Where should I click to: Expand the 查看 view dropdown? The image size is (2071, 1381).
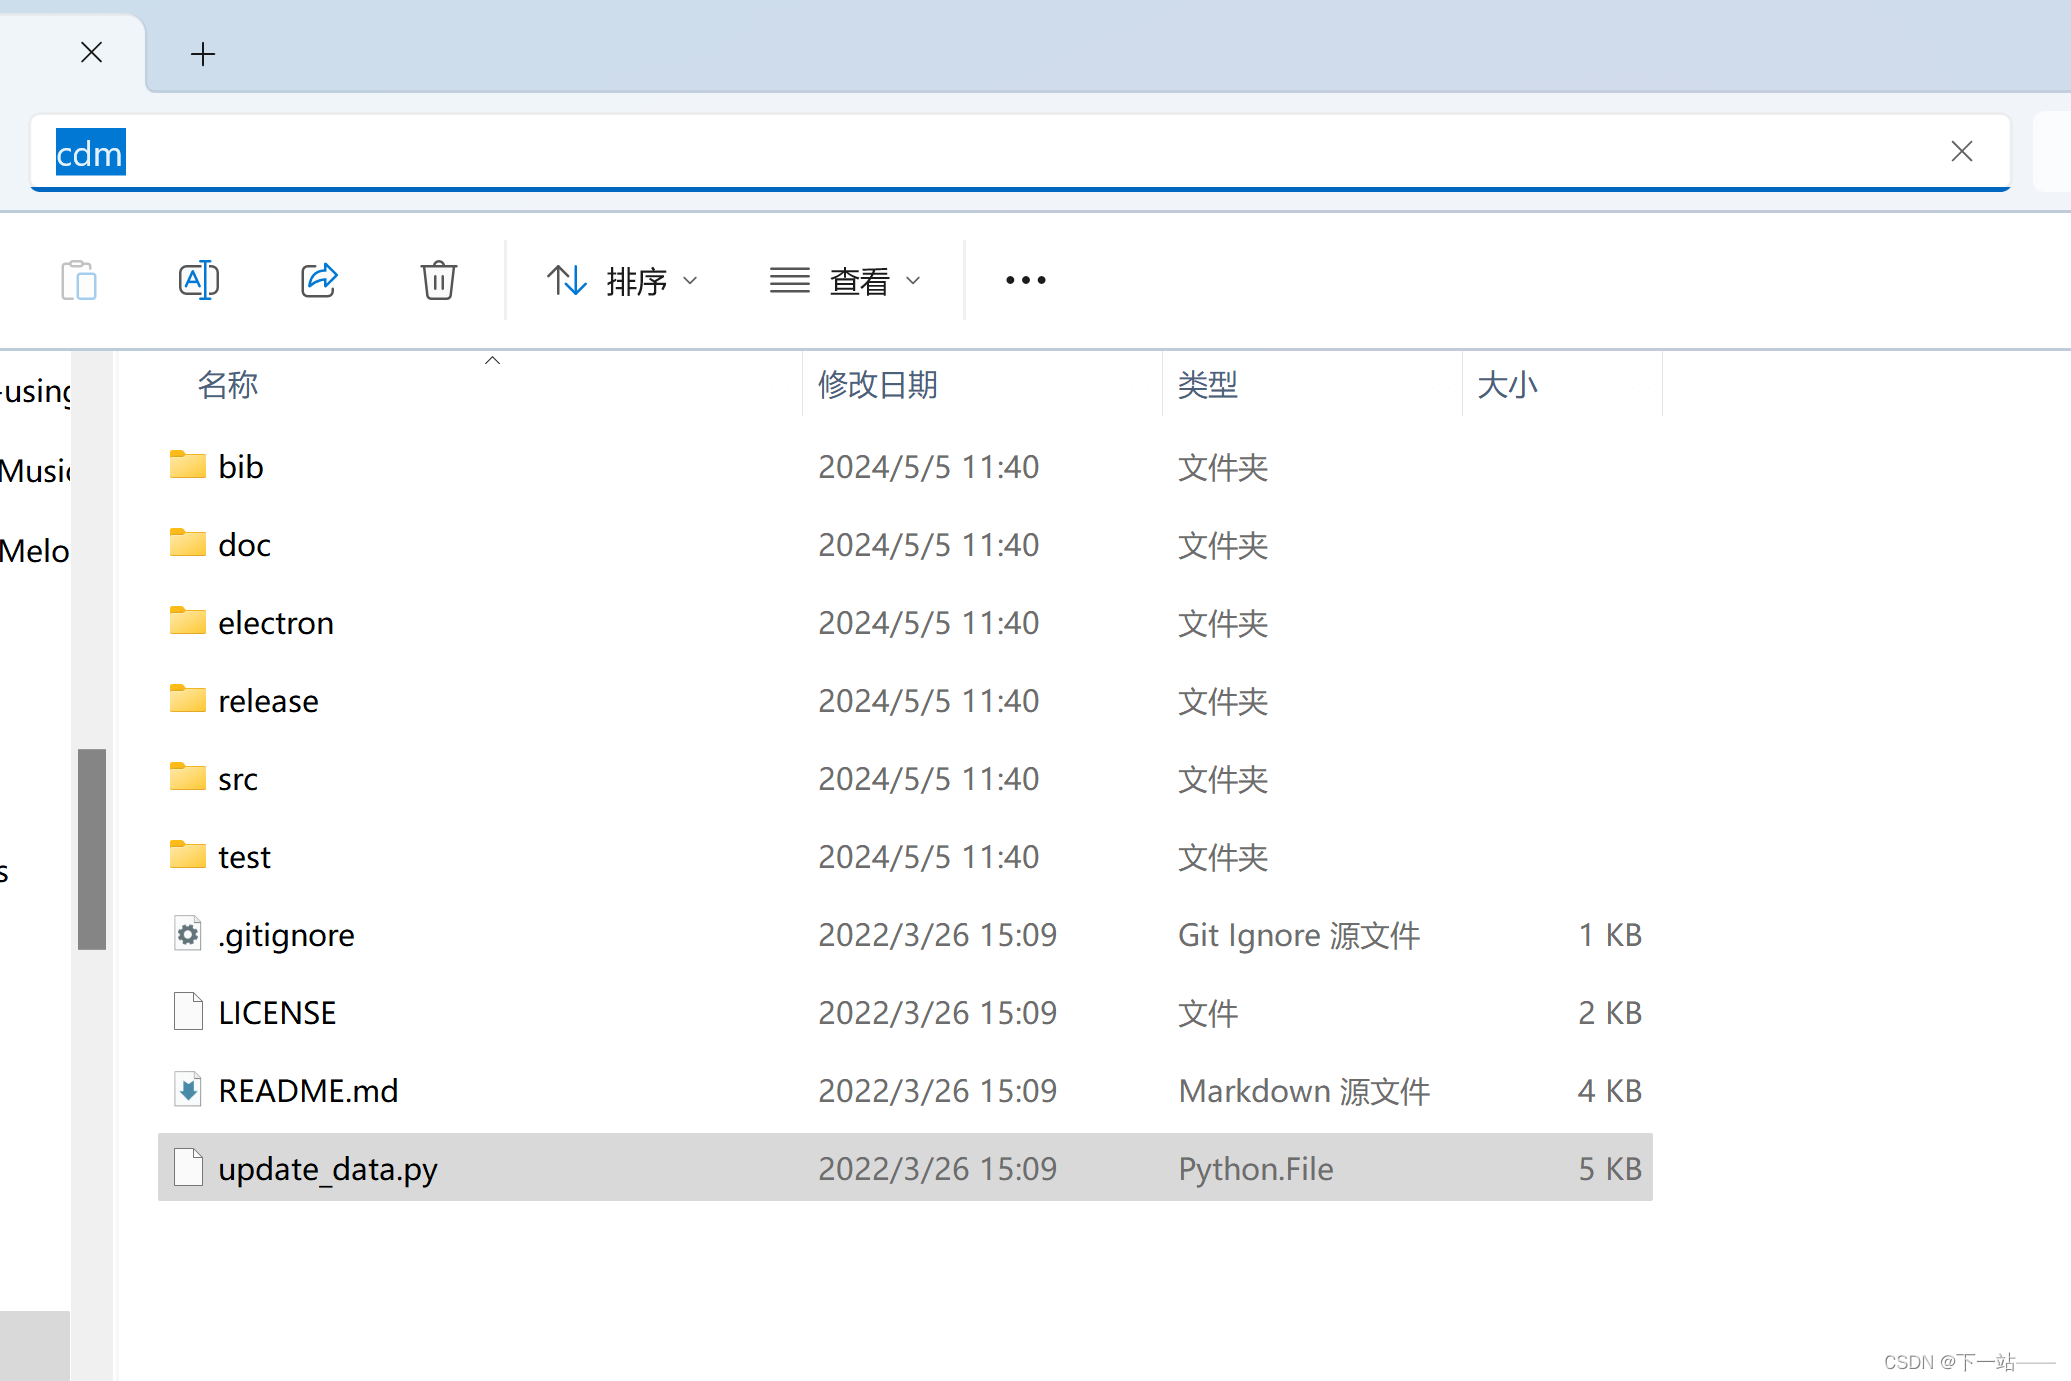(845, 281)
